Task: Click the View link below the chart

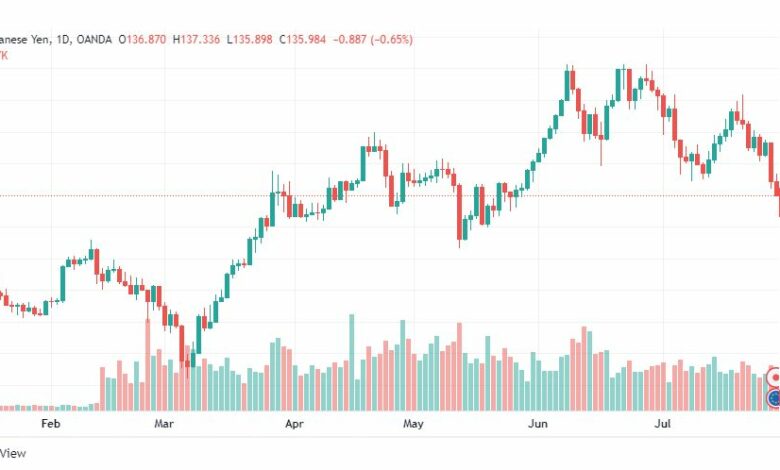Action: point(13,453)
